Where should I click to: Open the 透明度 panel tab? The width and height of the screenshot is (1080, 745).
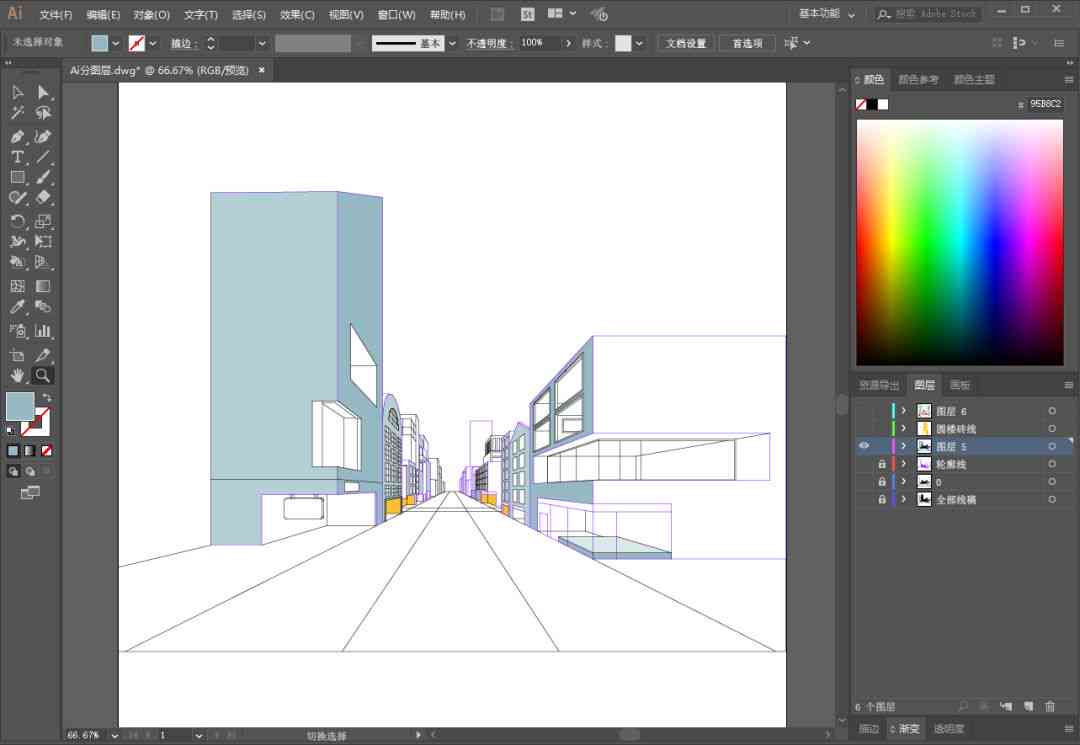coord(949,728)
